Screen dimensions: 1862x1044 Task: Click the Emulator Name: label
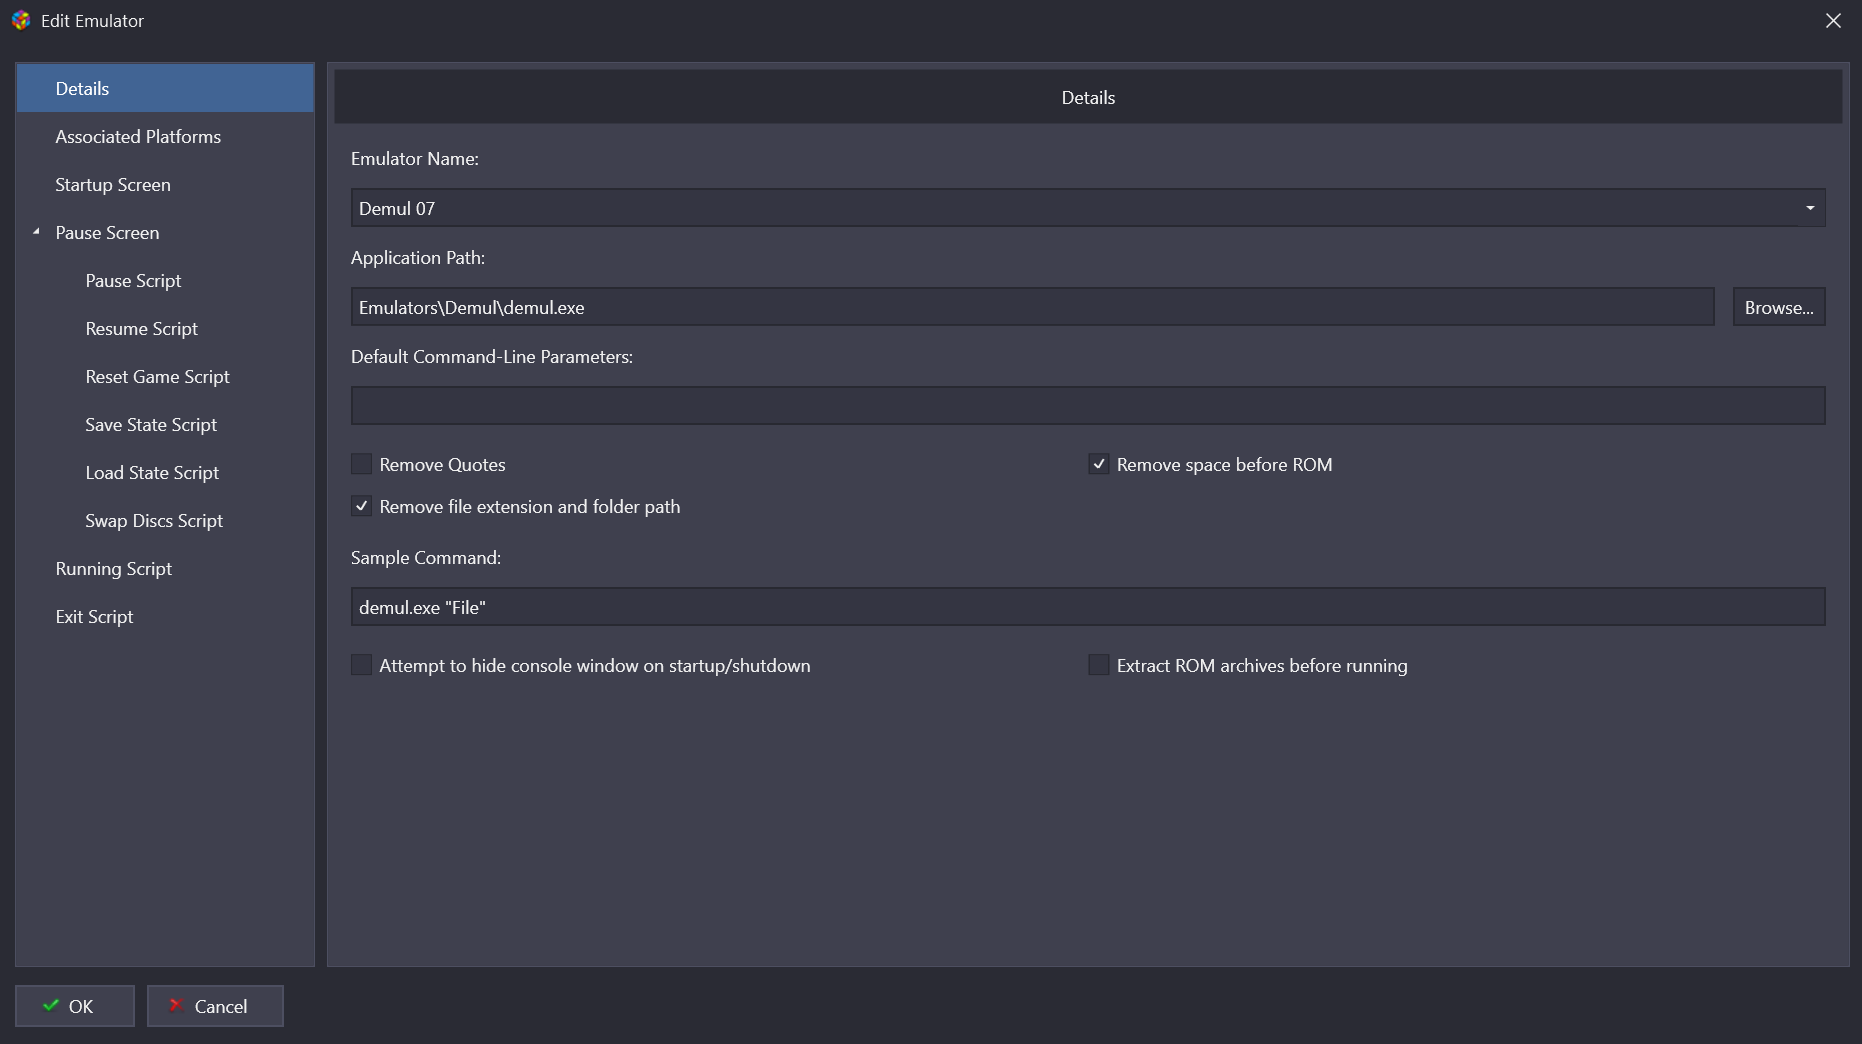(x=415, y=159)
